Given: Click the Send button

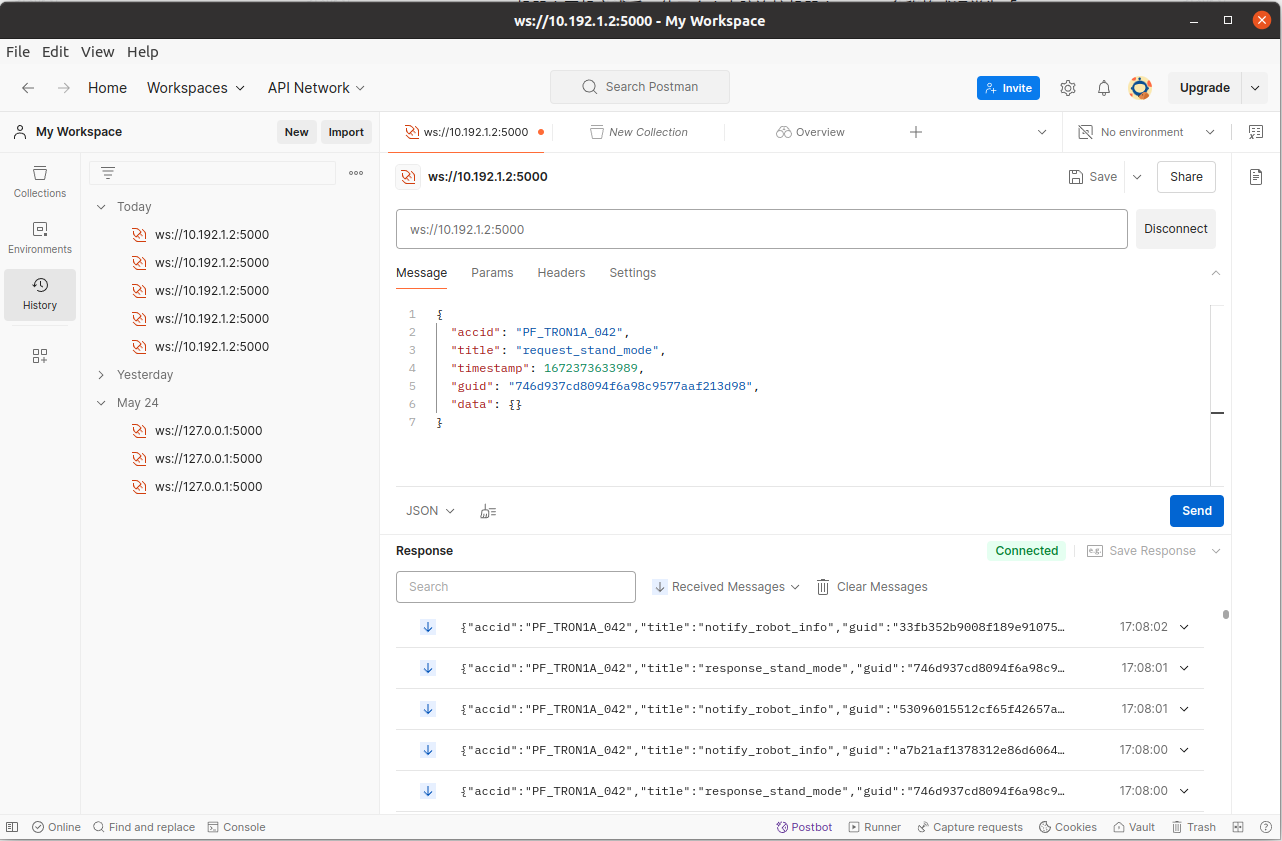Looking at the screenshot, I should [x=1197, y=511].
